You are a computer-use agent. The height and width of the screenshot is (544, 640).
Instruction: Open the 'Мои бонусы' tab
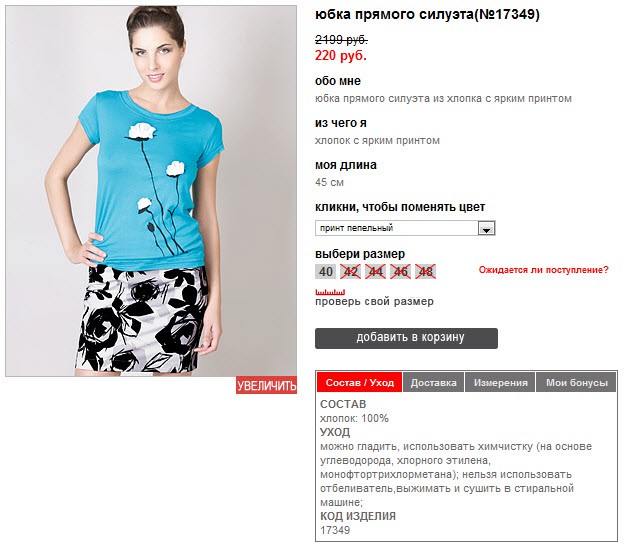[576, 382]
